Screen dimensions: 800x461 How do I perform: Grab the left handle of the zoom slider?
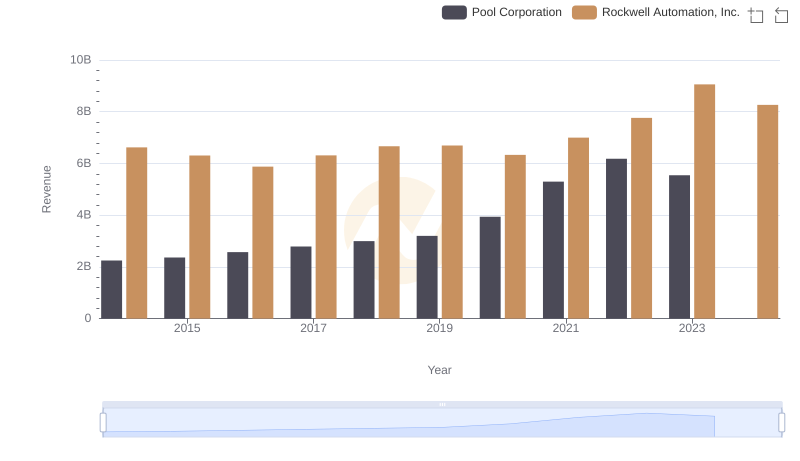[x=103, y=423]
